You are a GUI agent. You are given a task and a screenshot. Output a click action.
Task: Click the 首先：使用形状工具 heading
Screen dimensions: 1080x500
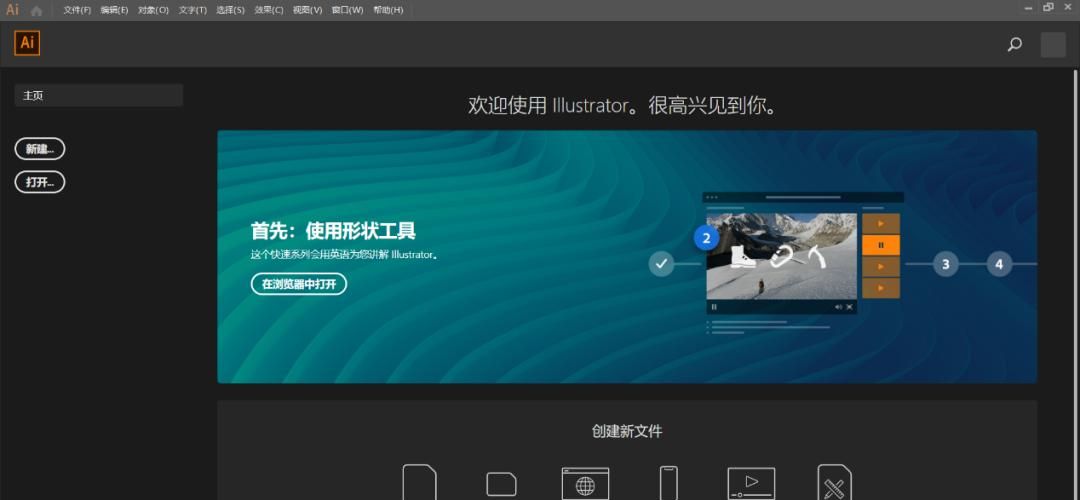coord(333,231)
